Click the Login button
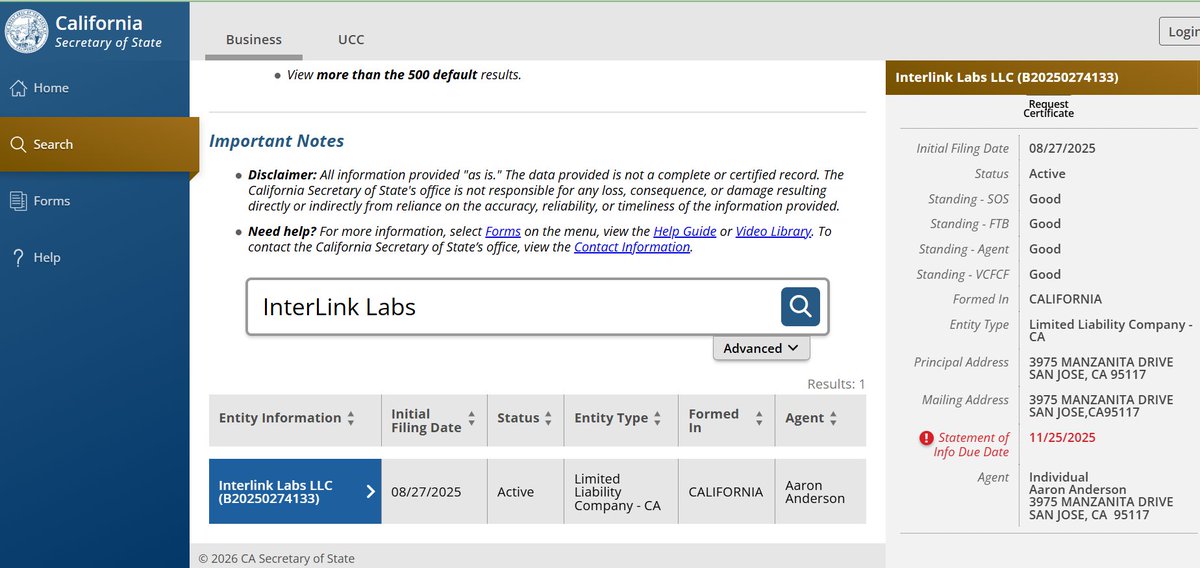Image resolution: width=1200 pixels, height=568 pixels. tap(1180, 31)
